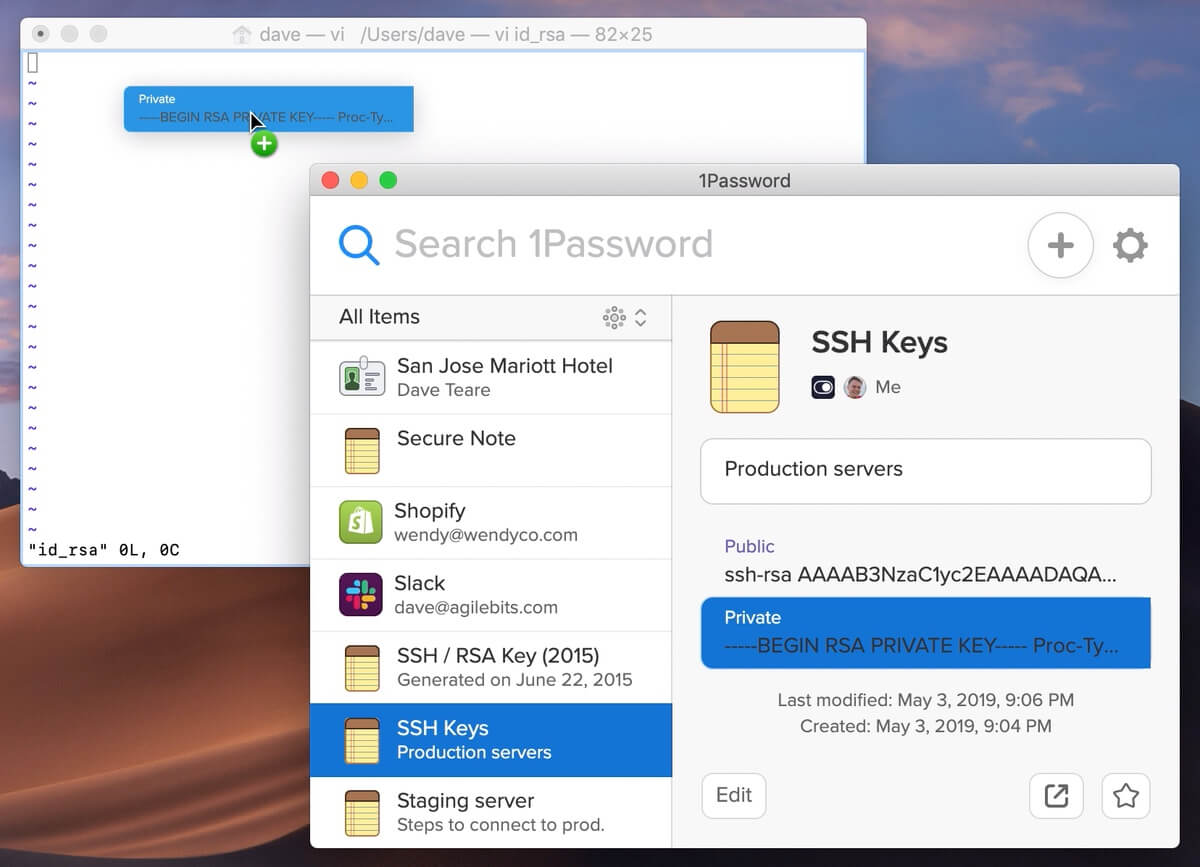Open the All Items category selector
The height and width of the screenshot is (867, 1200).
point(378,317)
